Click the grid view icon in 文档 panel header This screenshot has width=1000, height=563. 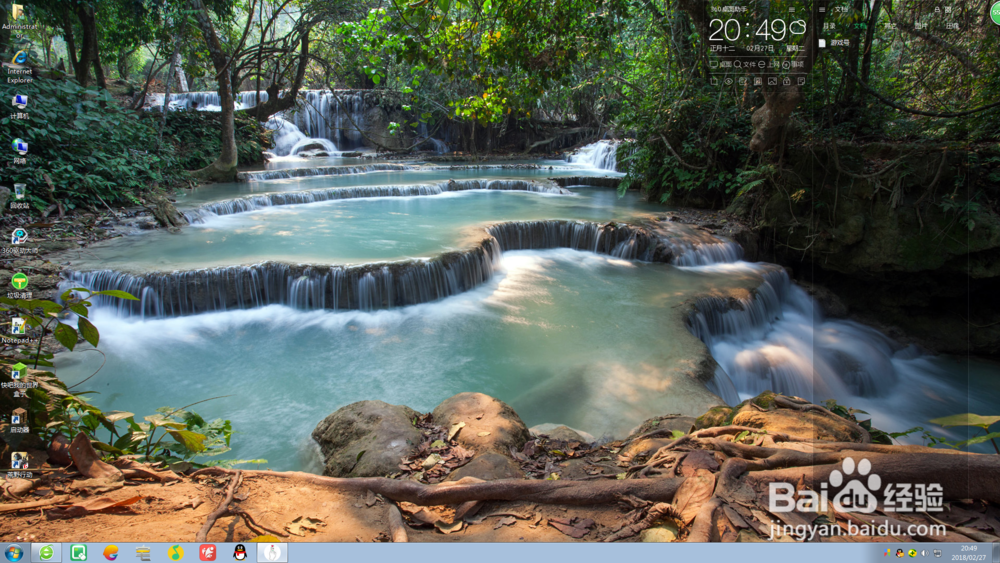pos(948,10)
